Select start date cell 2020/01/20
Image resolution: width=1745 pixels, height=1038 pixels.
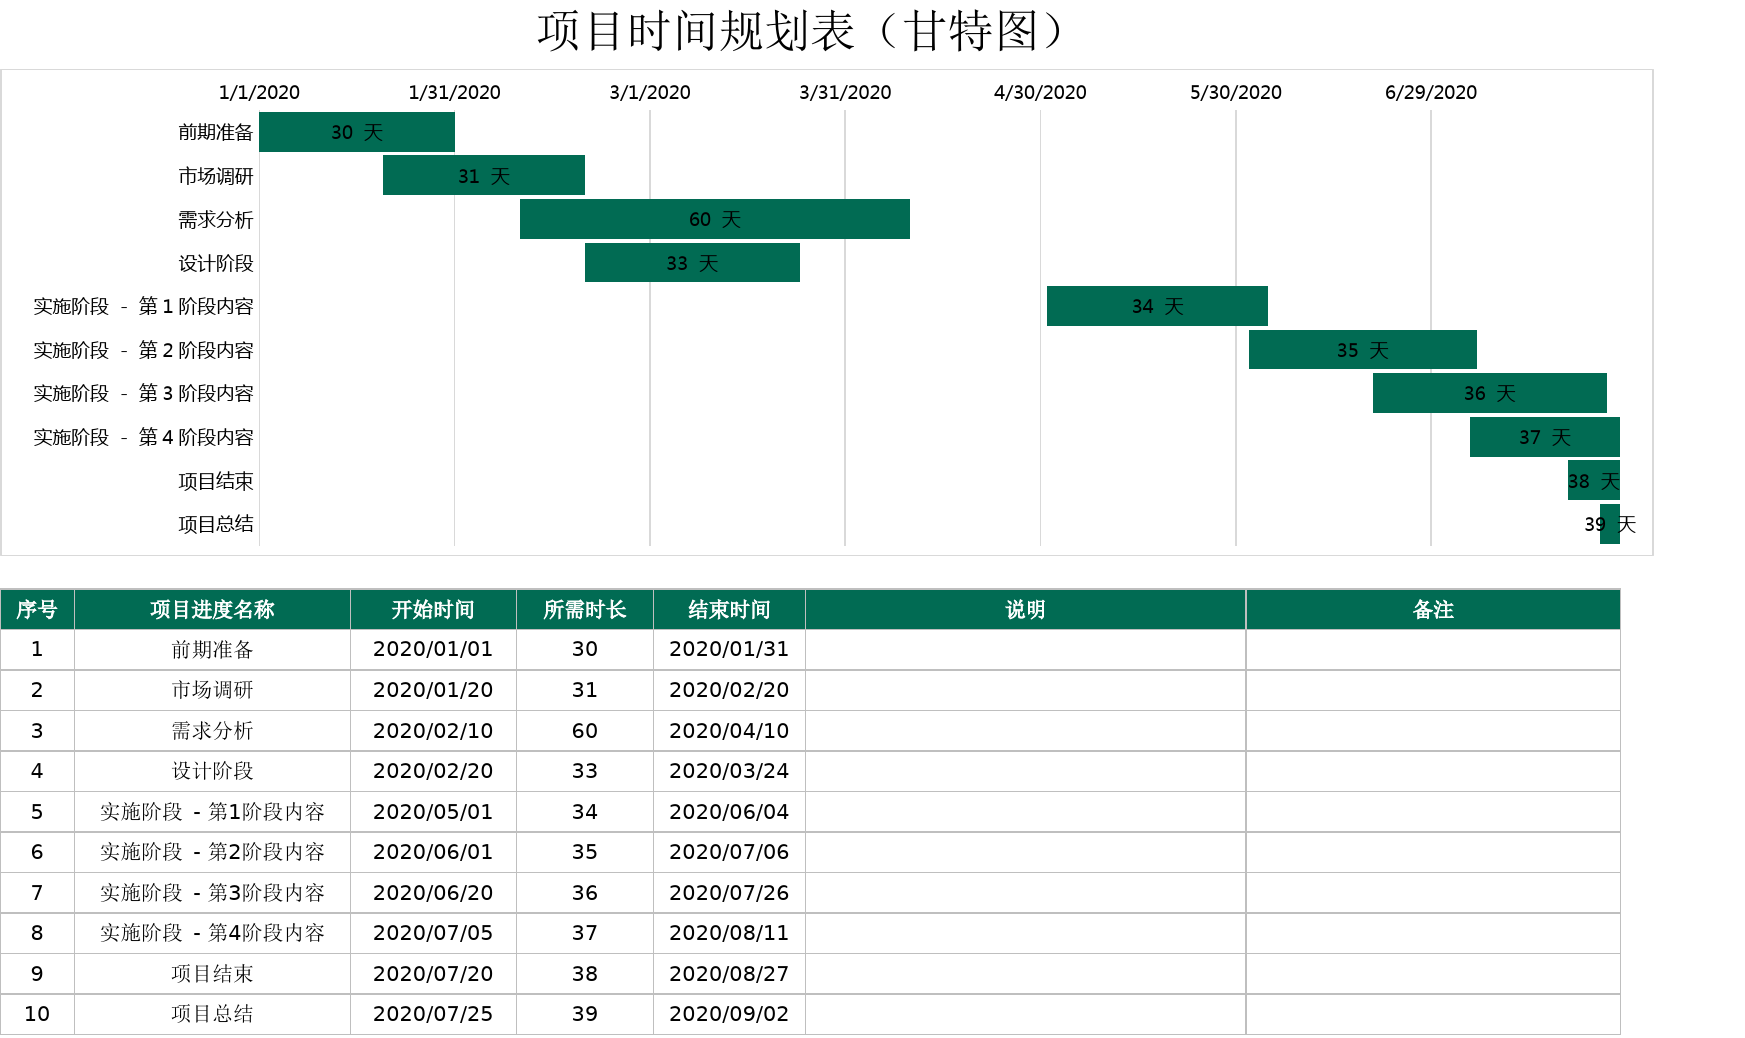[x=433, y=690]
